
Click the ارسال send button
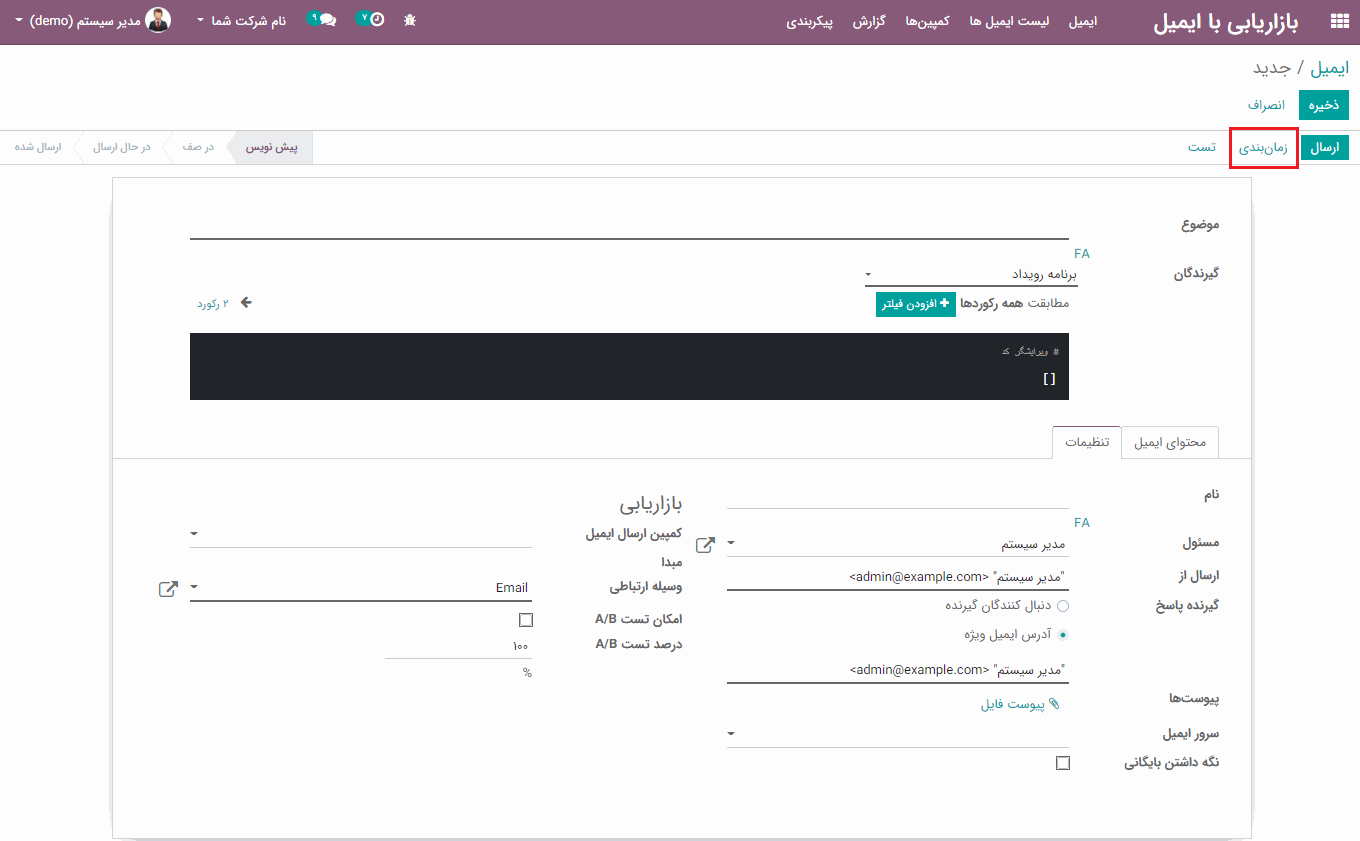(x=1324, y=147)
